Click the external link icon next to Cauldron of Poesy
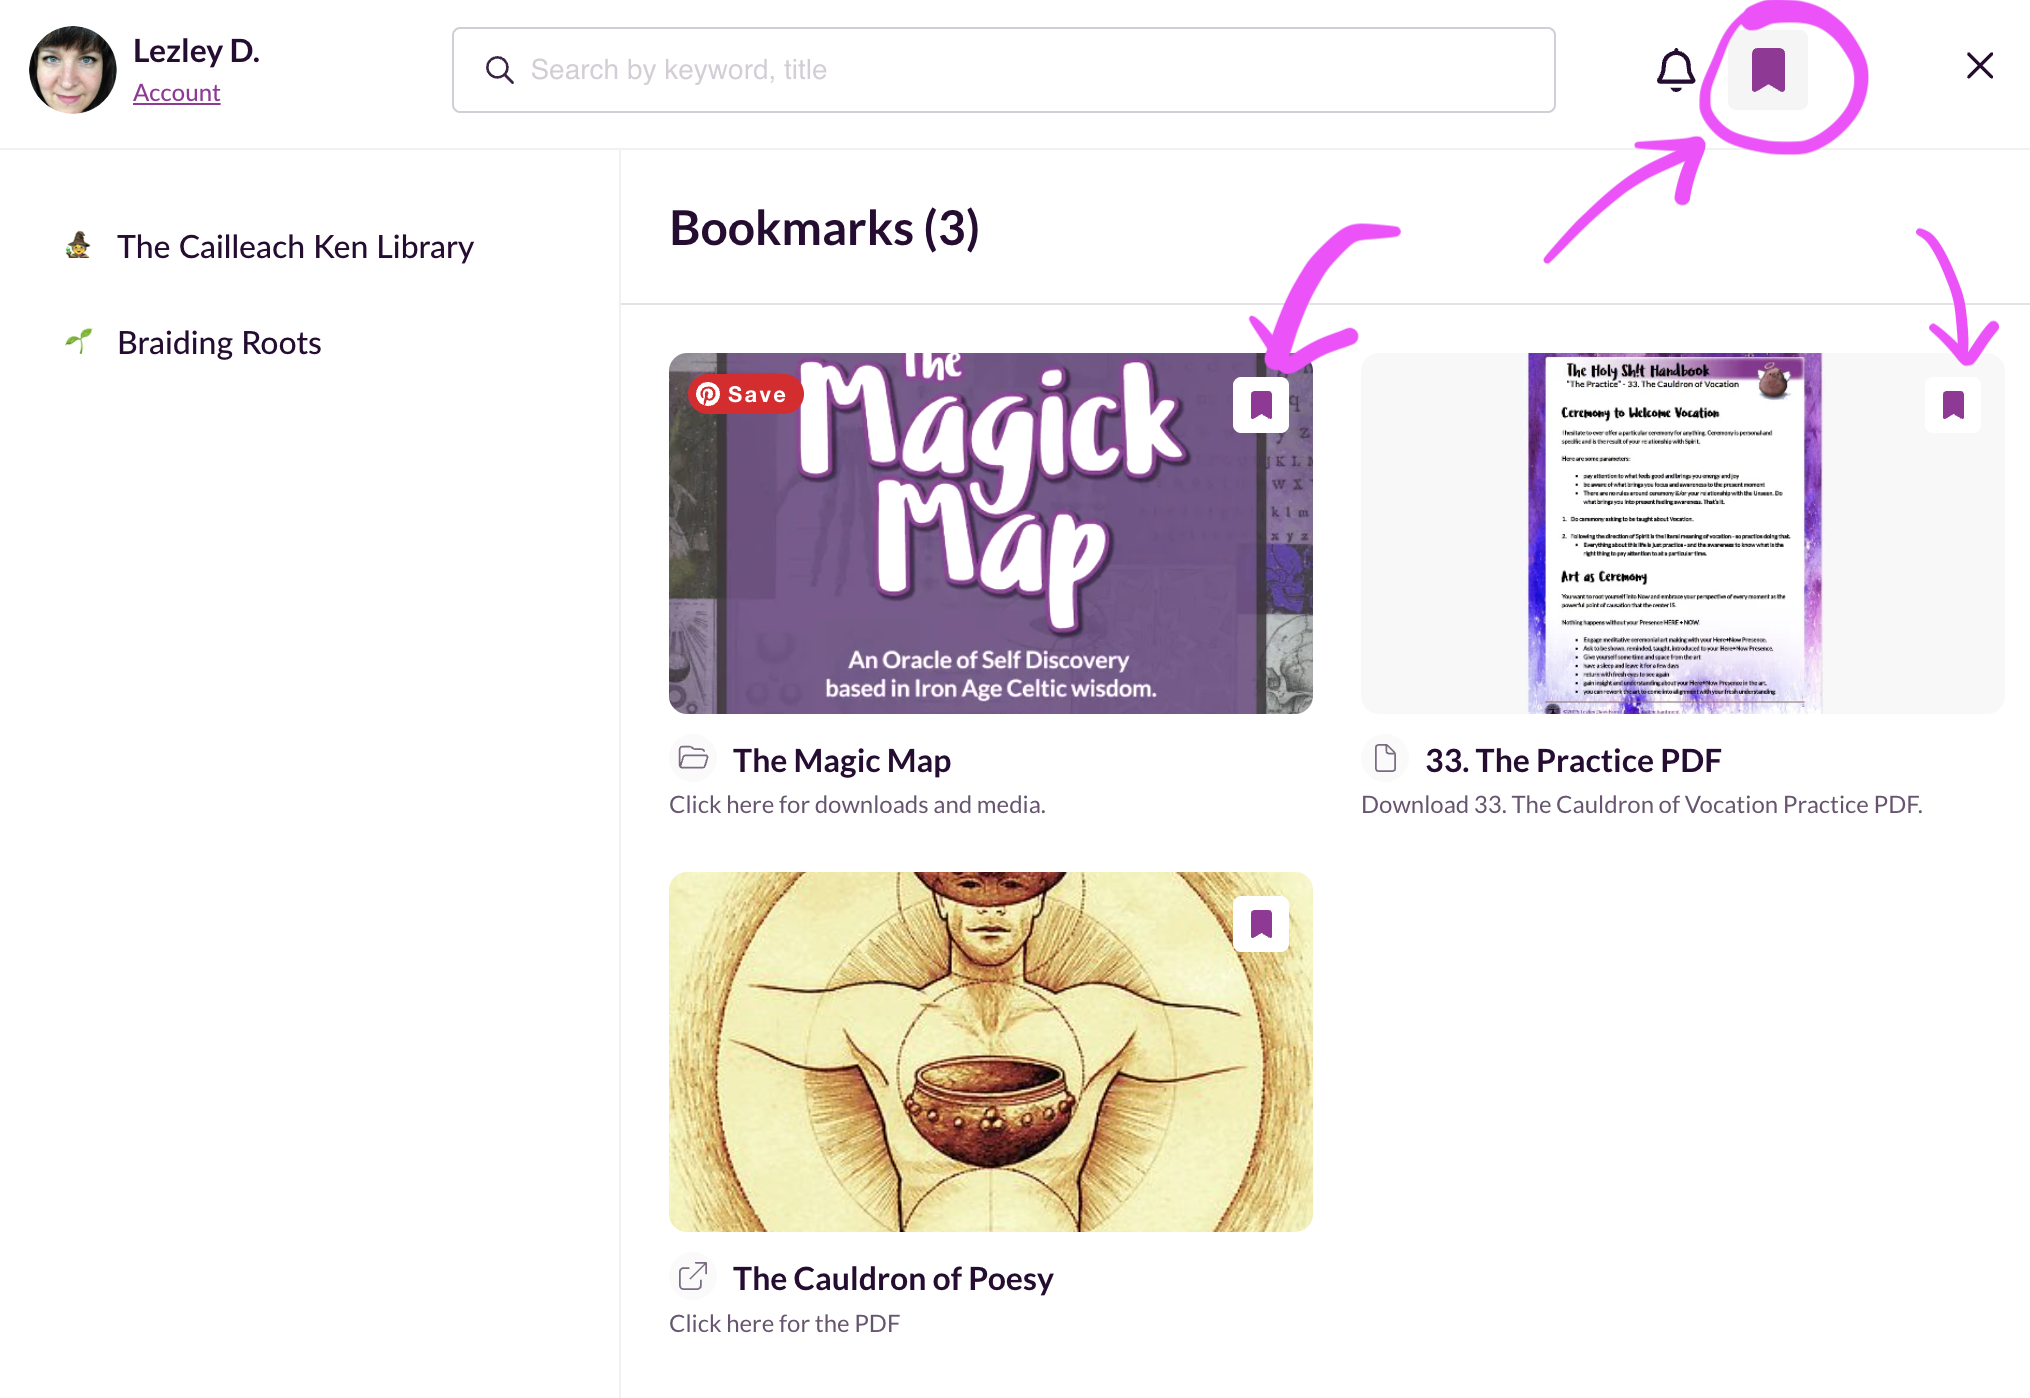This screenshot has height=1398, width=2030. coord(692,1277)
